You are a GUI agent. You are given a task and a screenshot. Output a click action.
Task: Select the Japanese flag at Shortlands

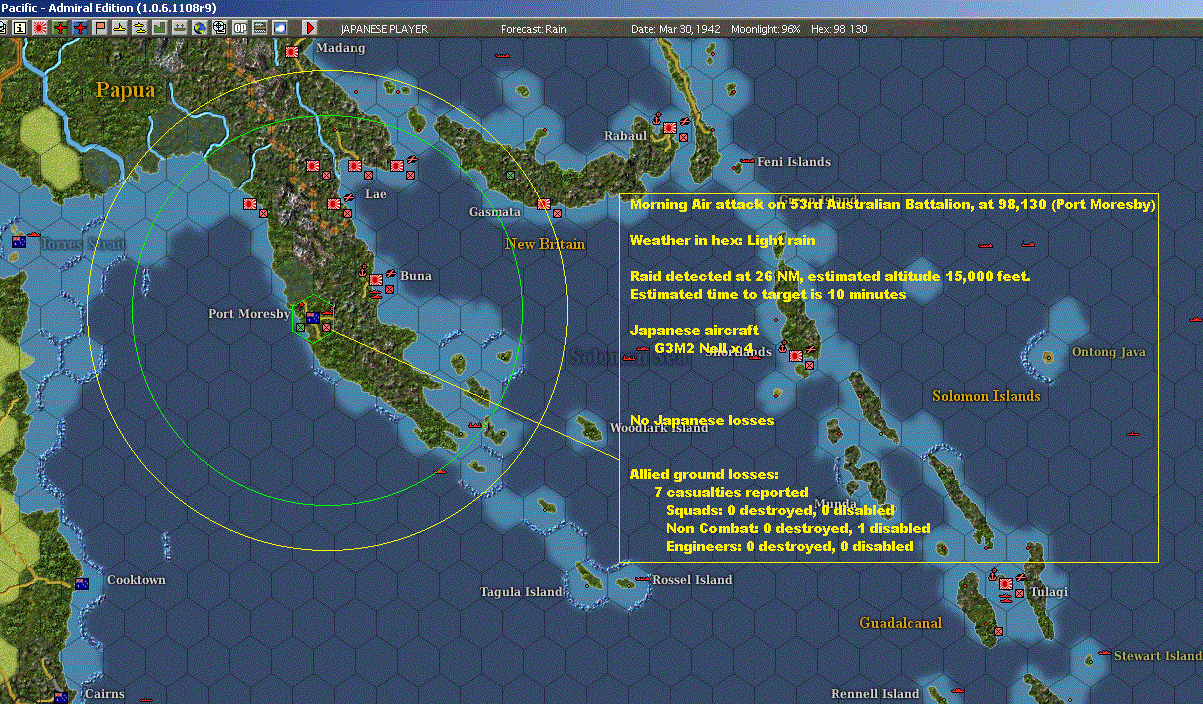(796, 355)
